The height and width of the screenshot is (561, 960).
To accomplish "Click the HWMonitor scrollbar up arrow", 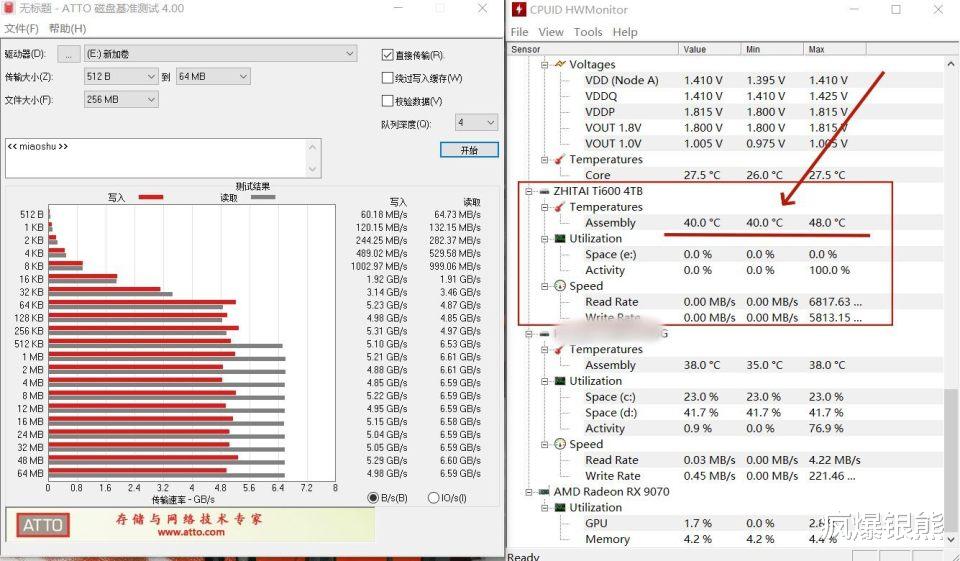I will 951,64.
